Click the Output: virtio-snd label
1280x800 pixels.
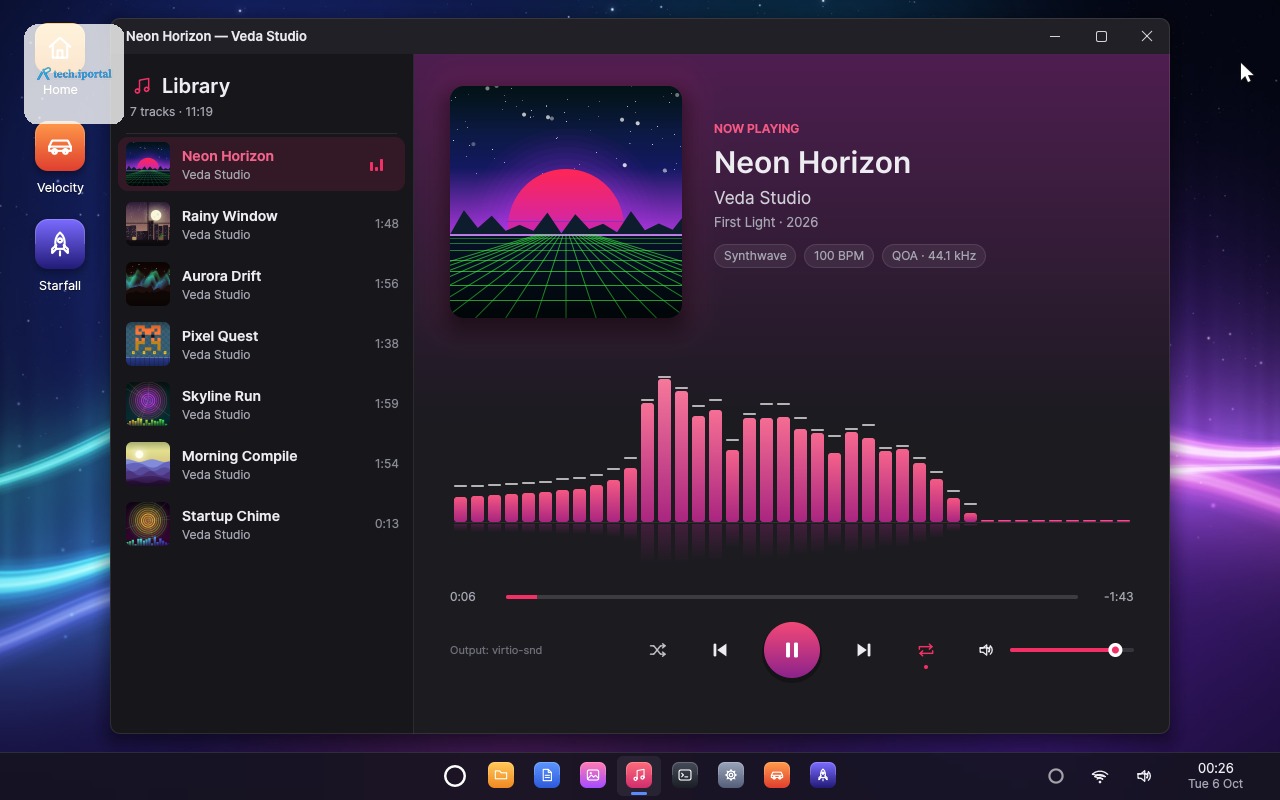click(x=496, y=650)
